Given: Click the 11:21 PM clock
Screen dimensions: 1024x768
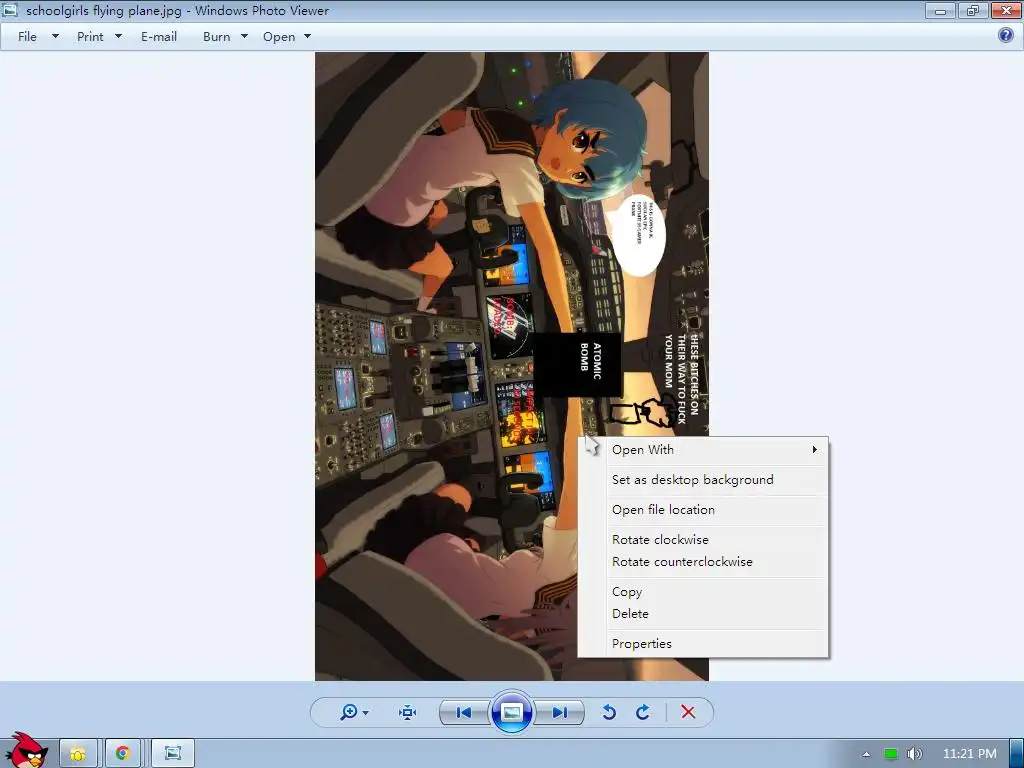Looking at the screenshot, I should click(970, 754).
